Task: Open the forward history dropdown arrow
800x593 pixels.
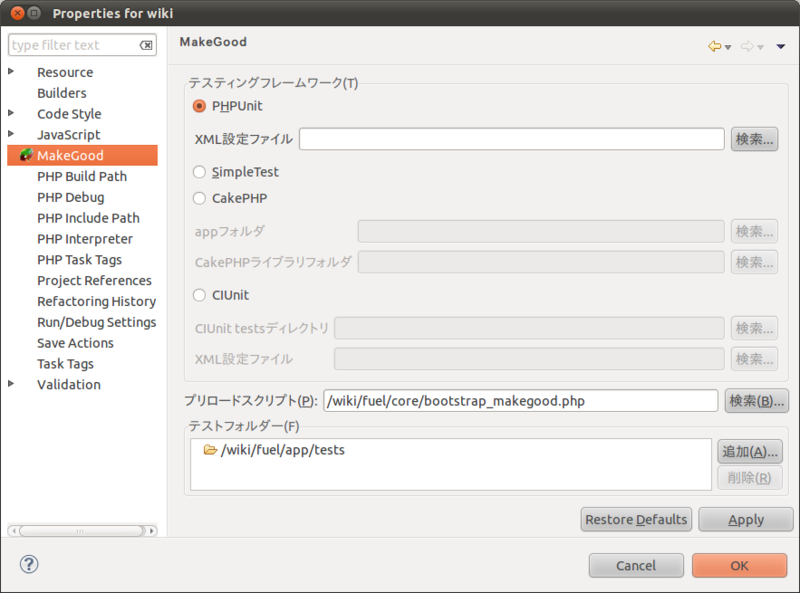Action: tap(760, 47)
